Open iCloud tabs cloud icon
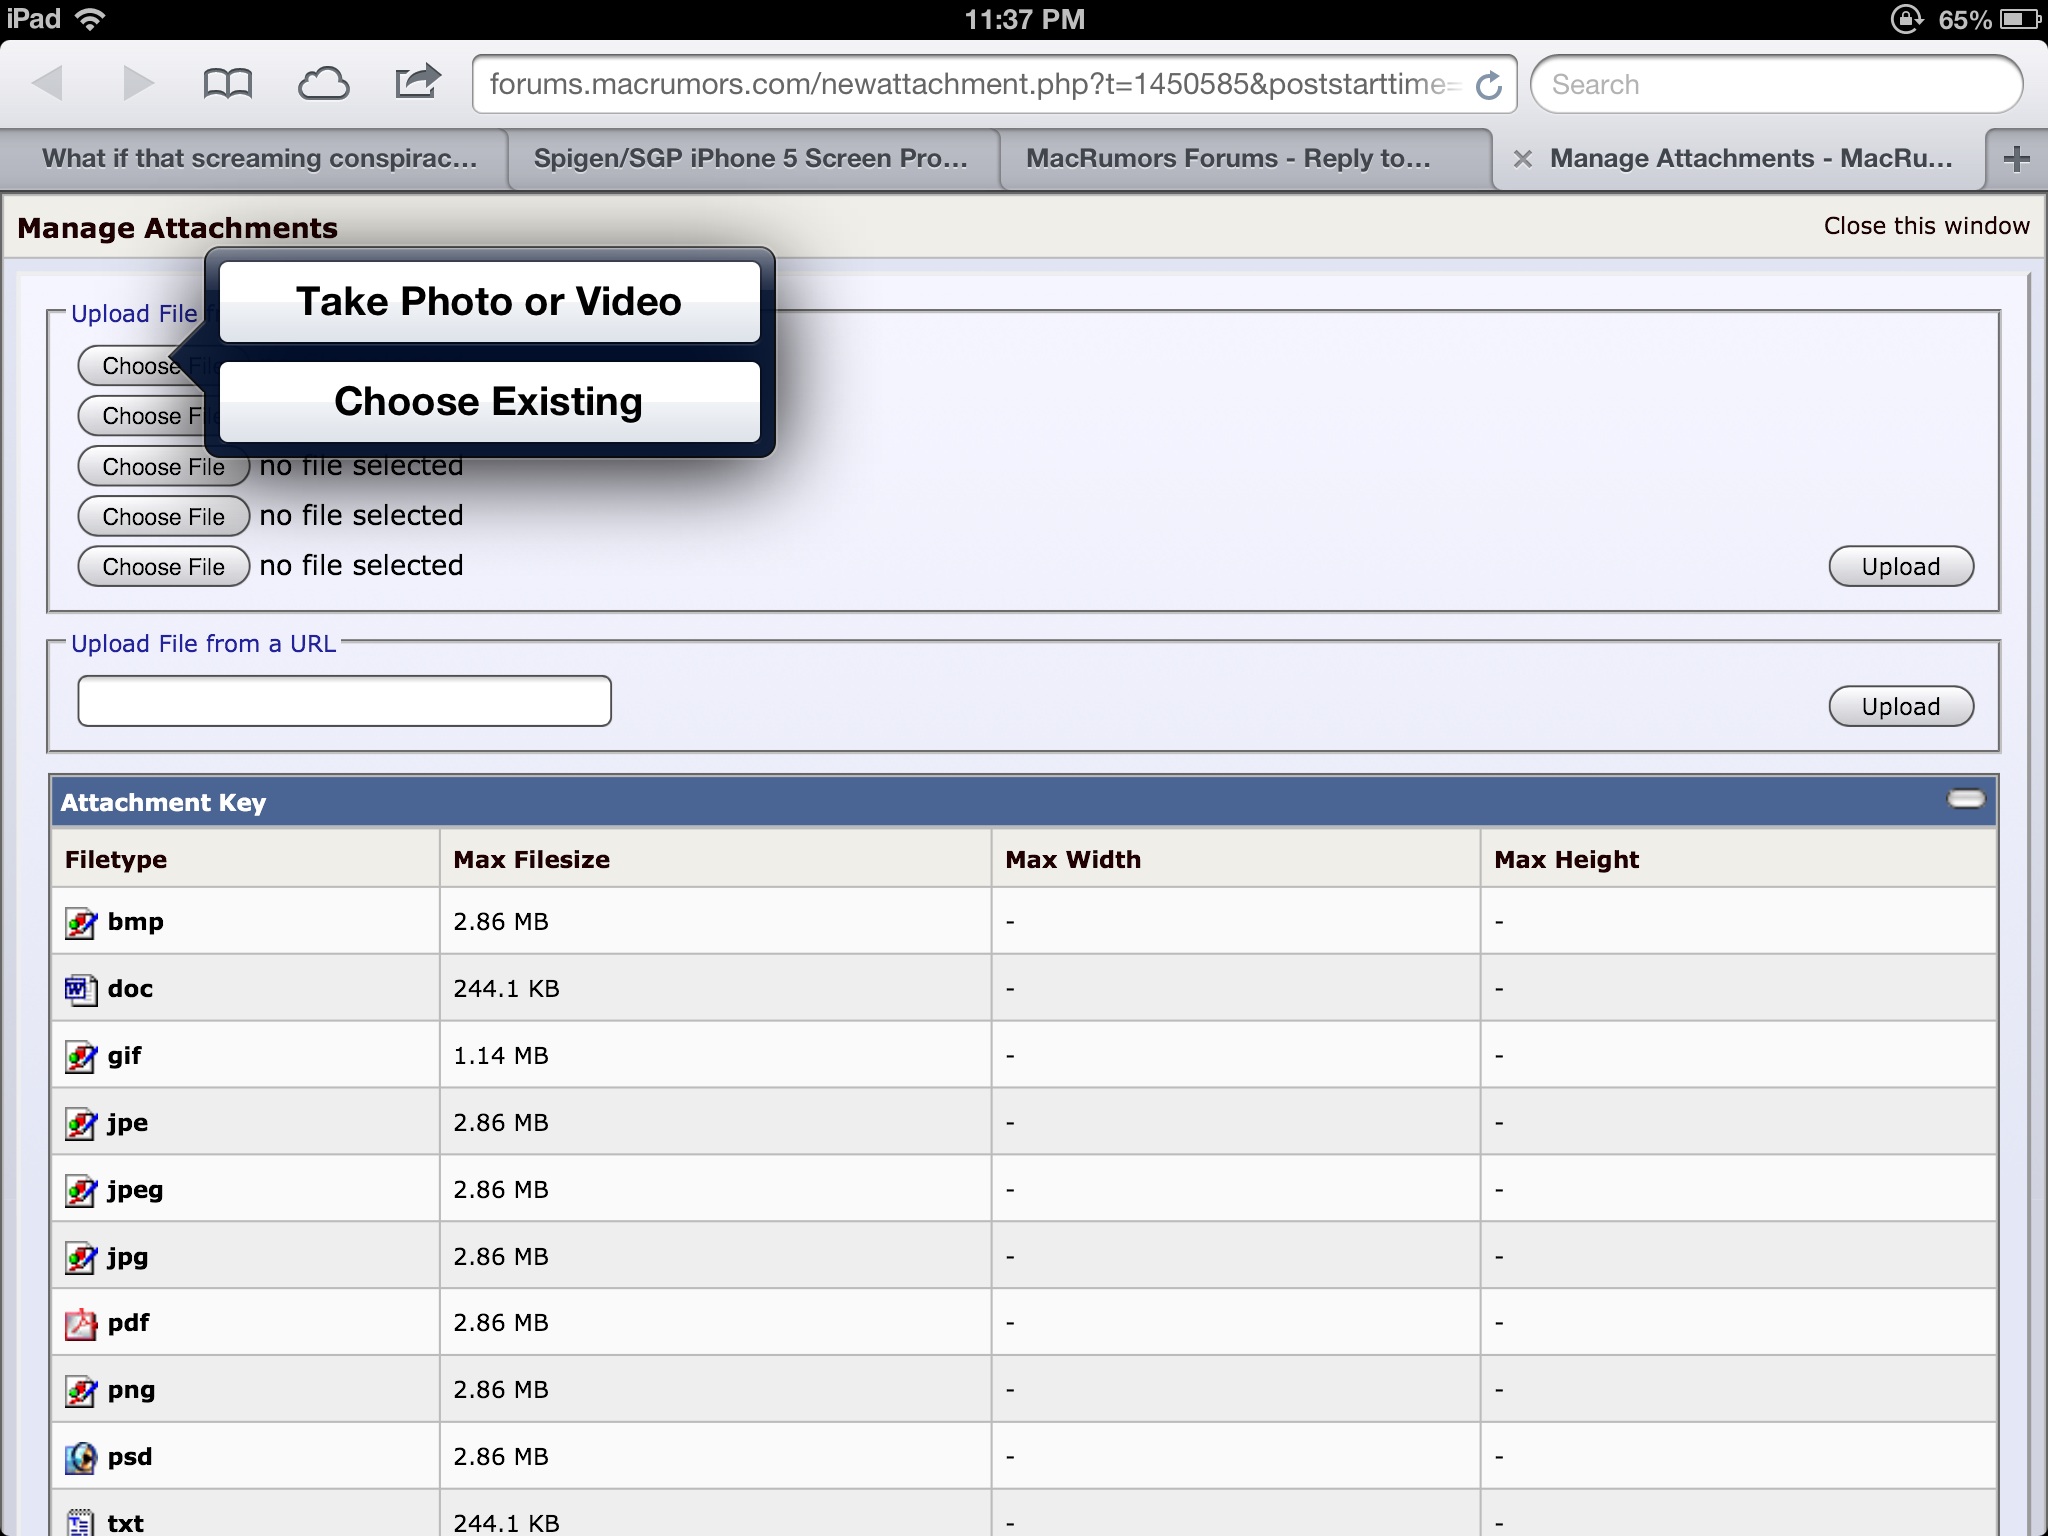This screenshot has height=1536, width=2048. point(323,84)
